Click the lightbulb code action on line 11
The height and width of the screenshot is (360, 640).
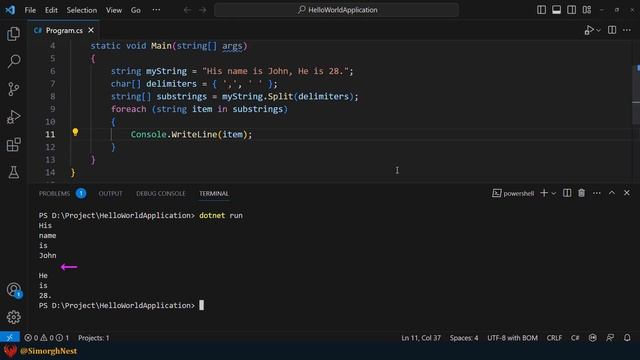coord(75,132)
